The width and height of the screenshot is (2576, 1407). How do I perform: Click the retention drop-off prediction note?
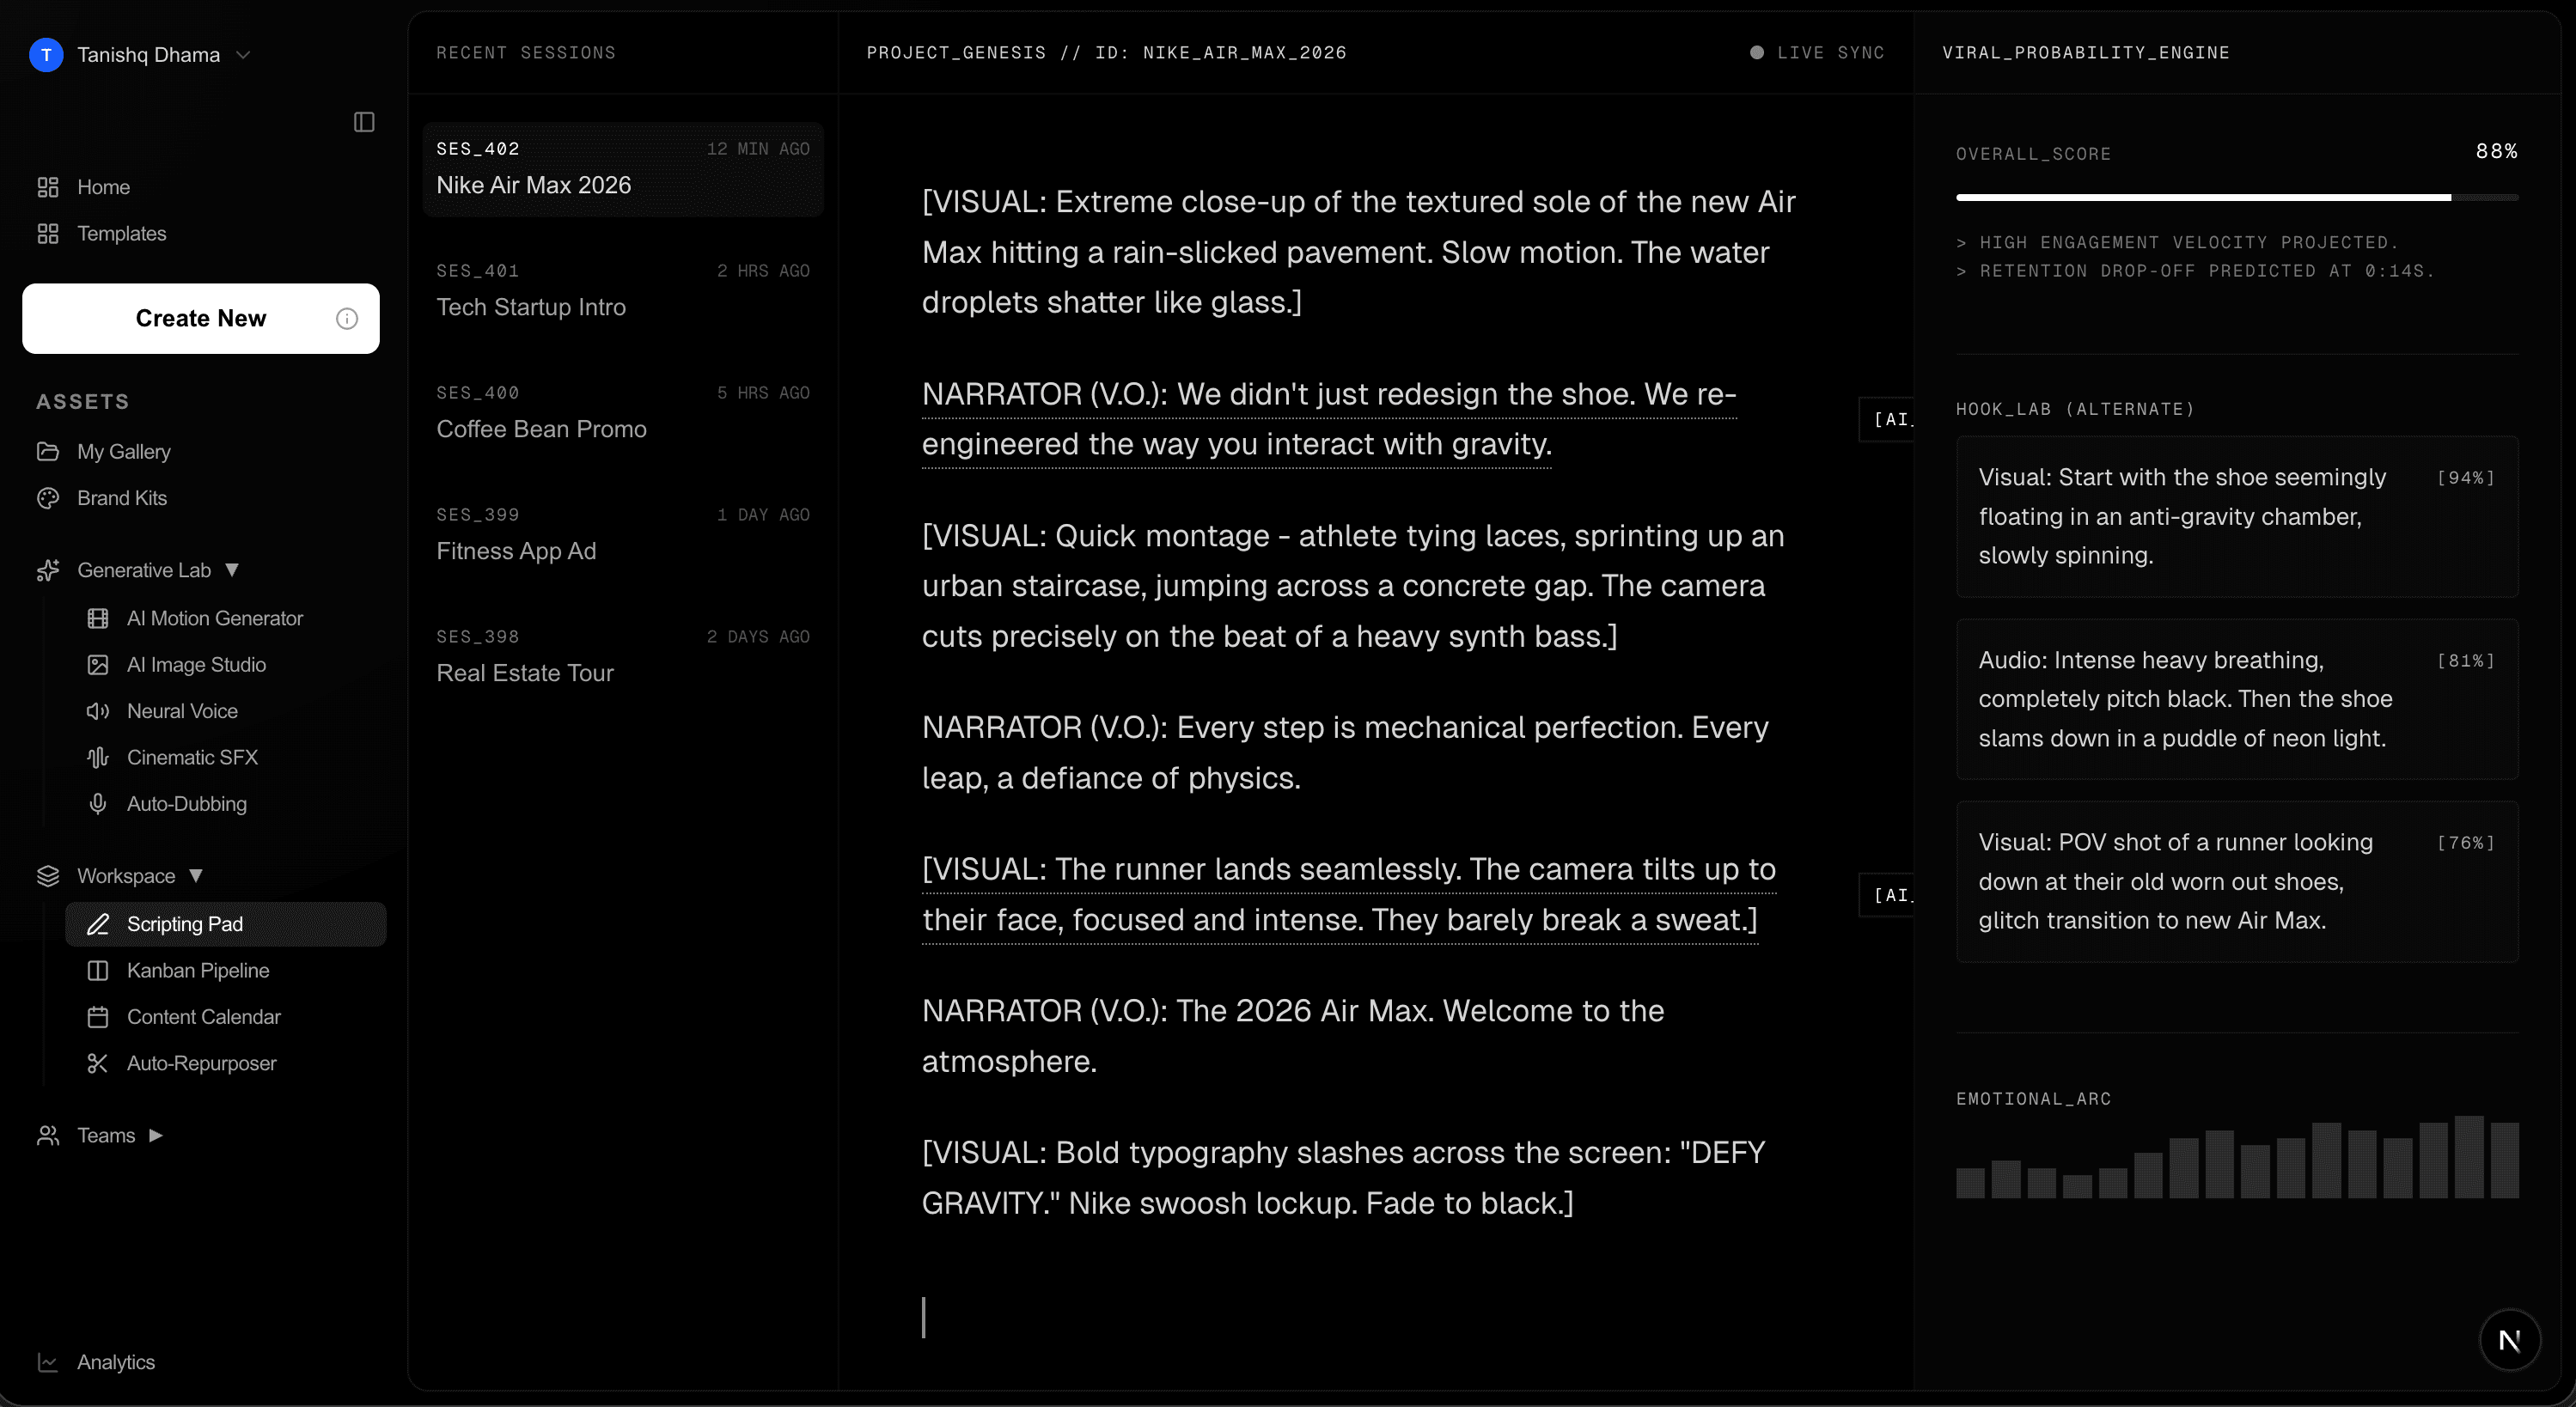(2195, 272)
